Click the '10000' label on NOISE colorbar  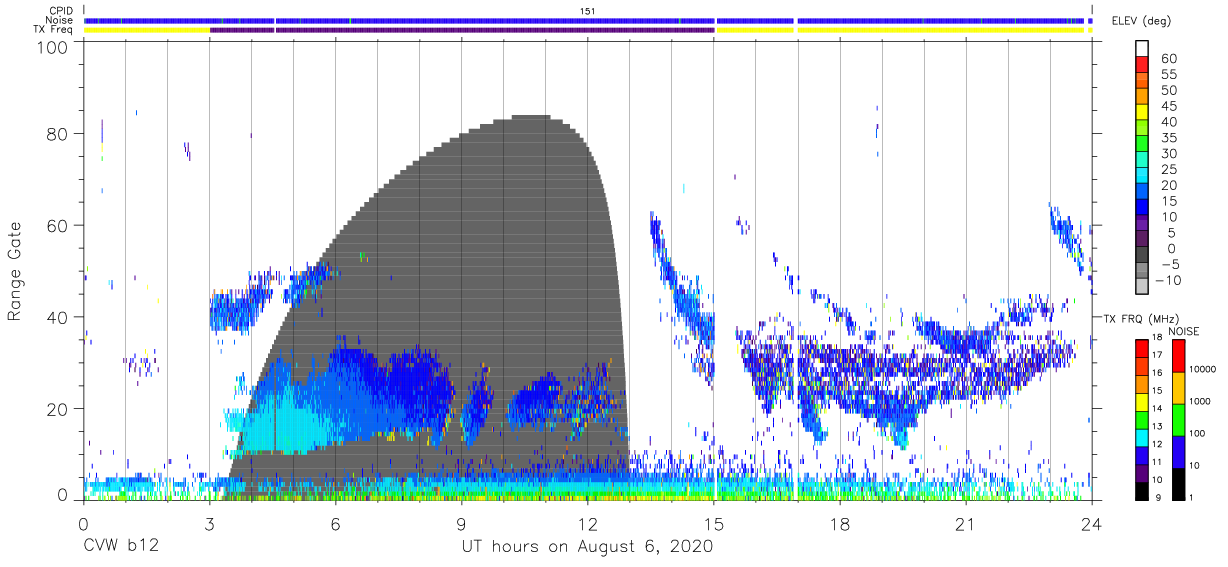1203,369
